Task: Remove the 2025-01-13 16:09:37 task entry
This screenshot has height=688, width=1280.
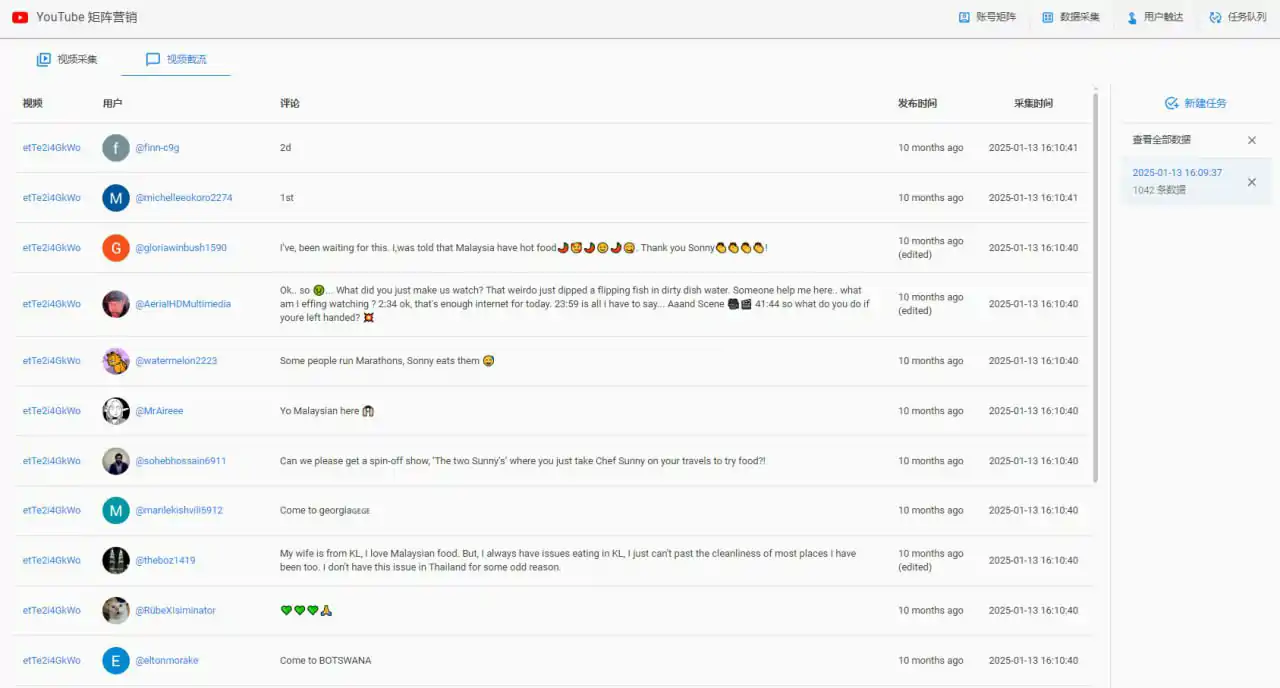Action: (x=1252, y=182)
